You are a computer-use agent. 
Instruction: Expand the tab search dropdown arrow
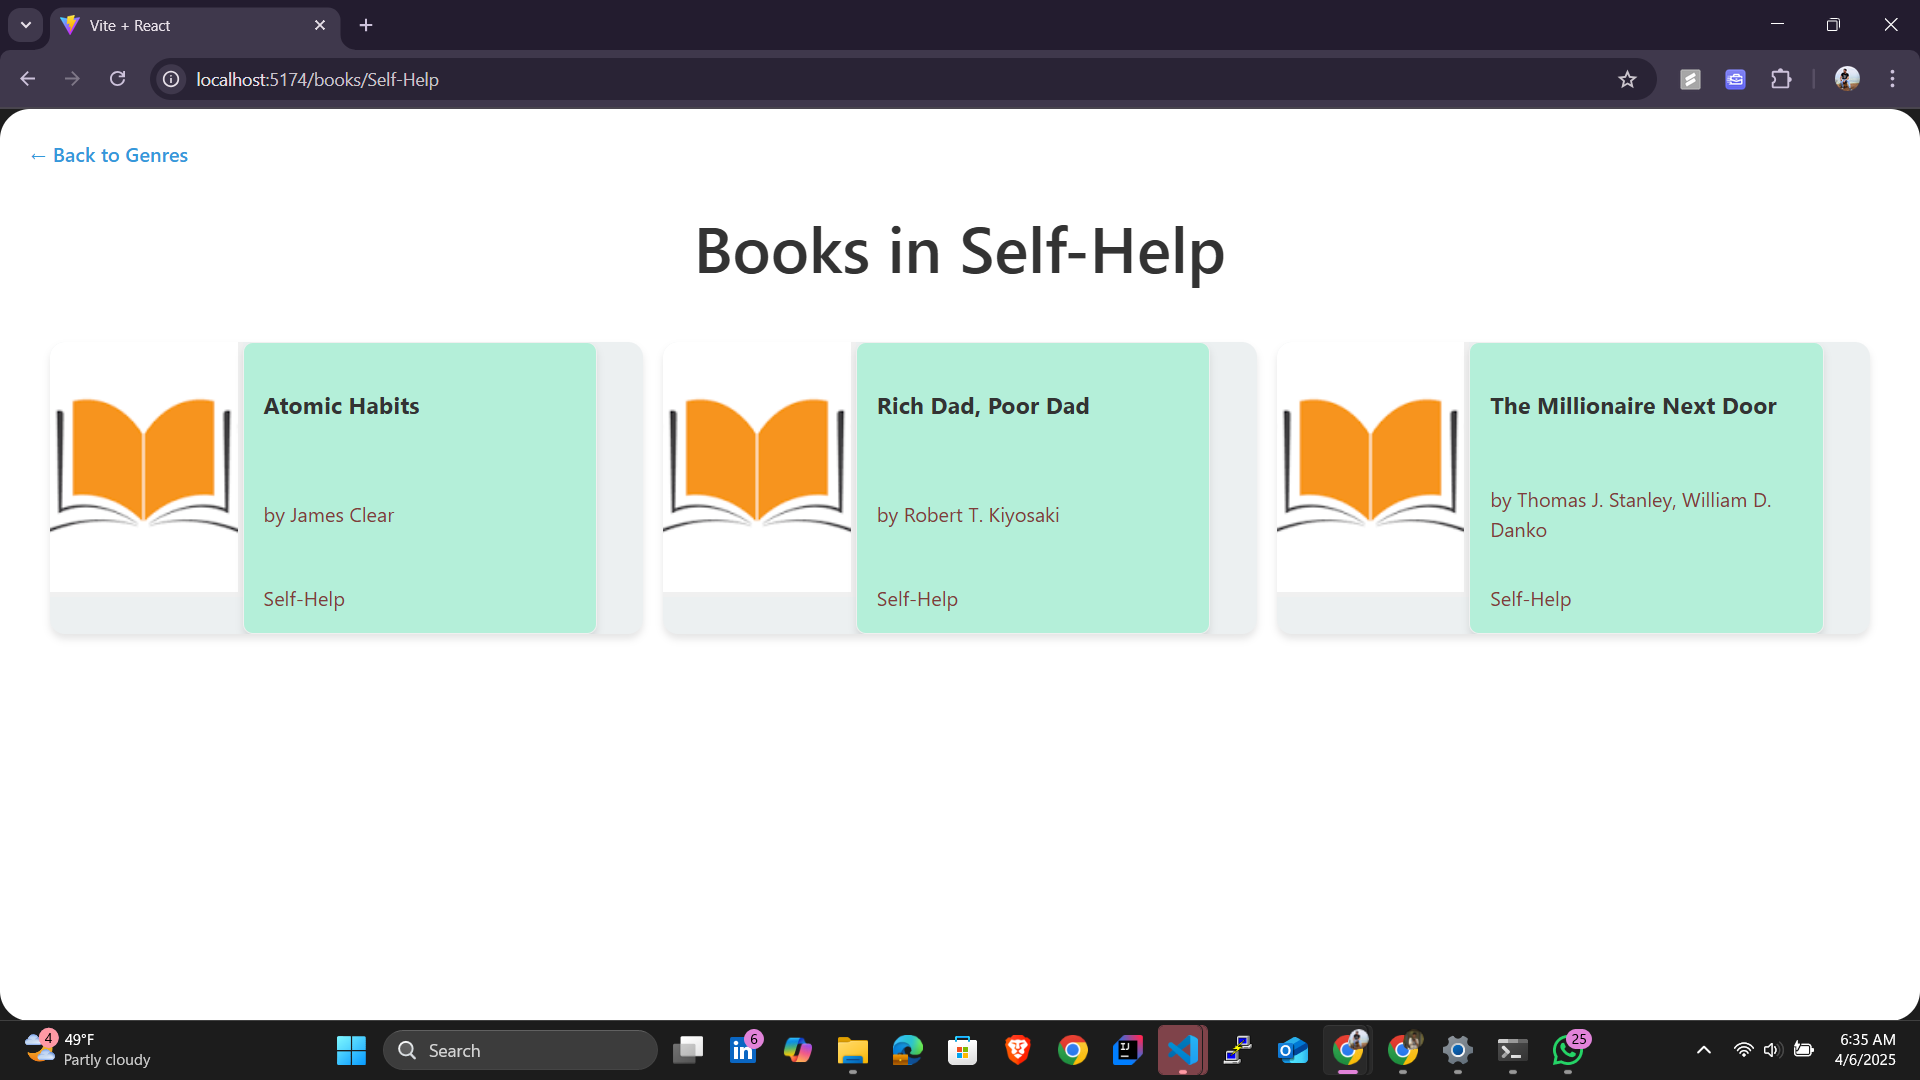click(26, 25)
